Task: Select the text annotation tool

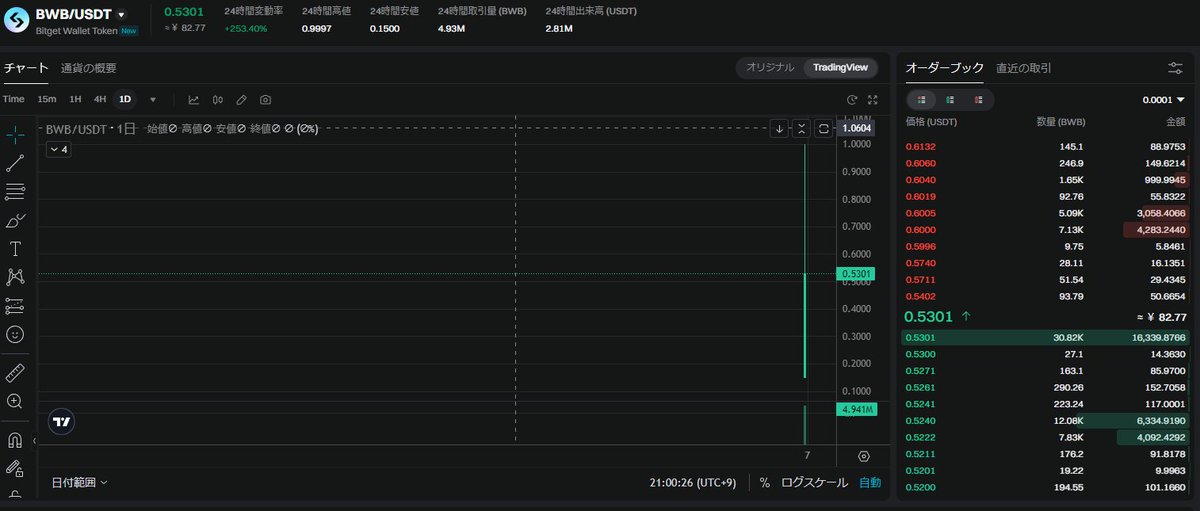Action: point(15,248)
